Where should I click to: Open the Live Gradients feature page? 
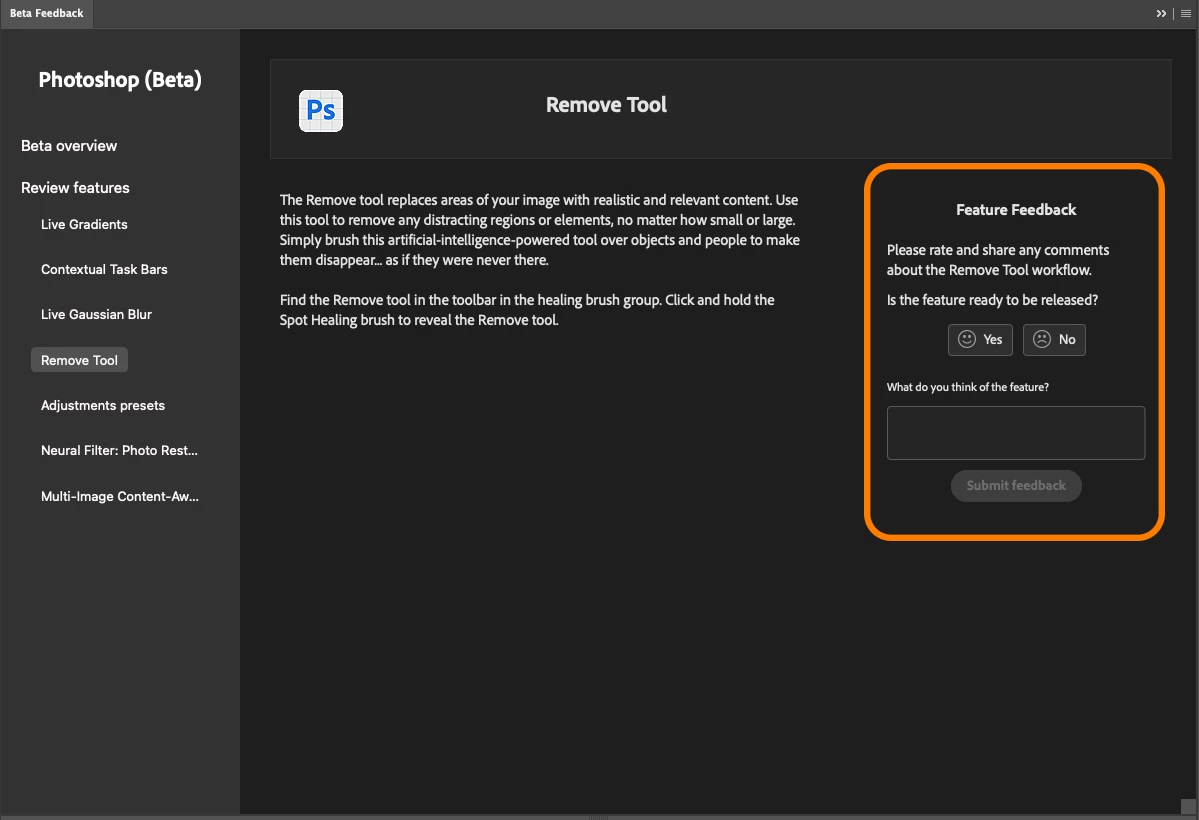tap(84, 224)
